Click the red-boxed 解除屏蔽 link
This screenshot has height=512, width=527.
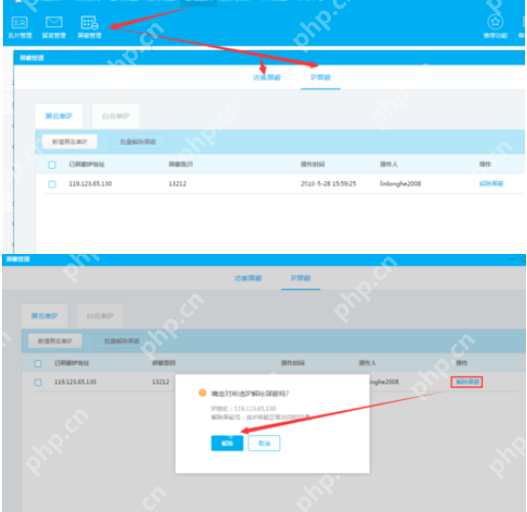click(467, 382)
